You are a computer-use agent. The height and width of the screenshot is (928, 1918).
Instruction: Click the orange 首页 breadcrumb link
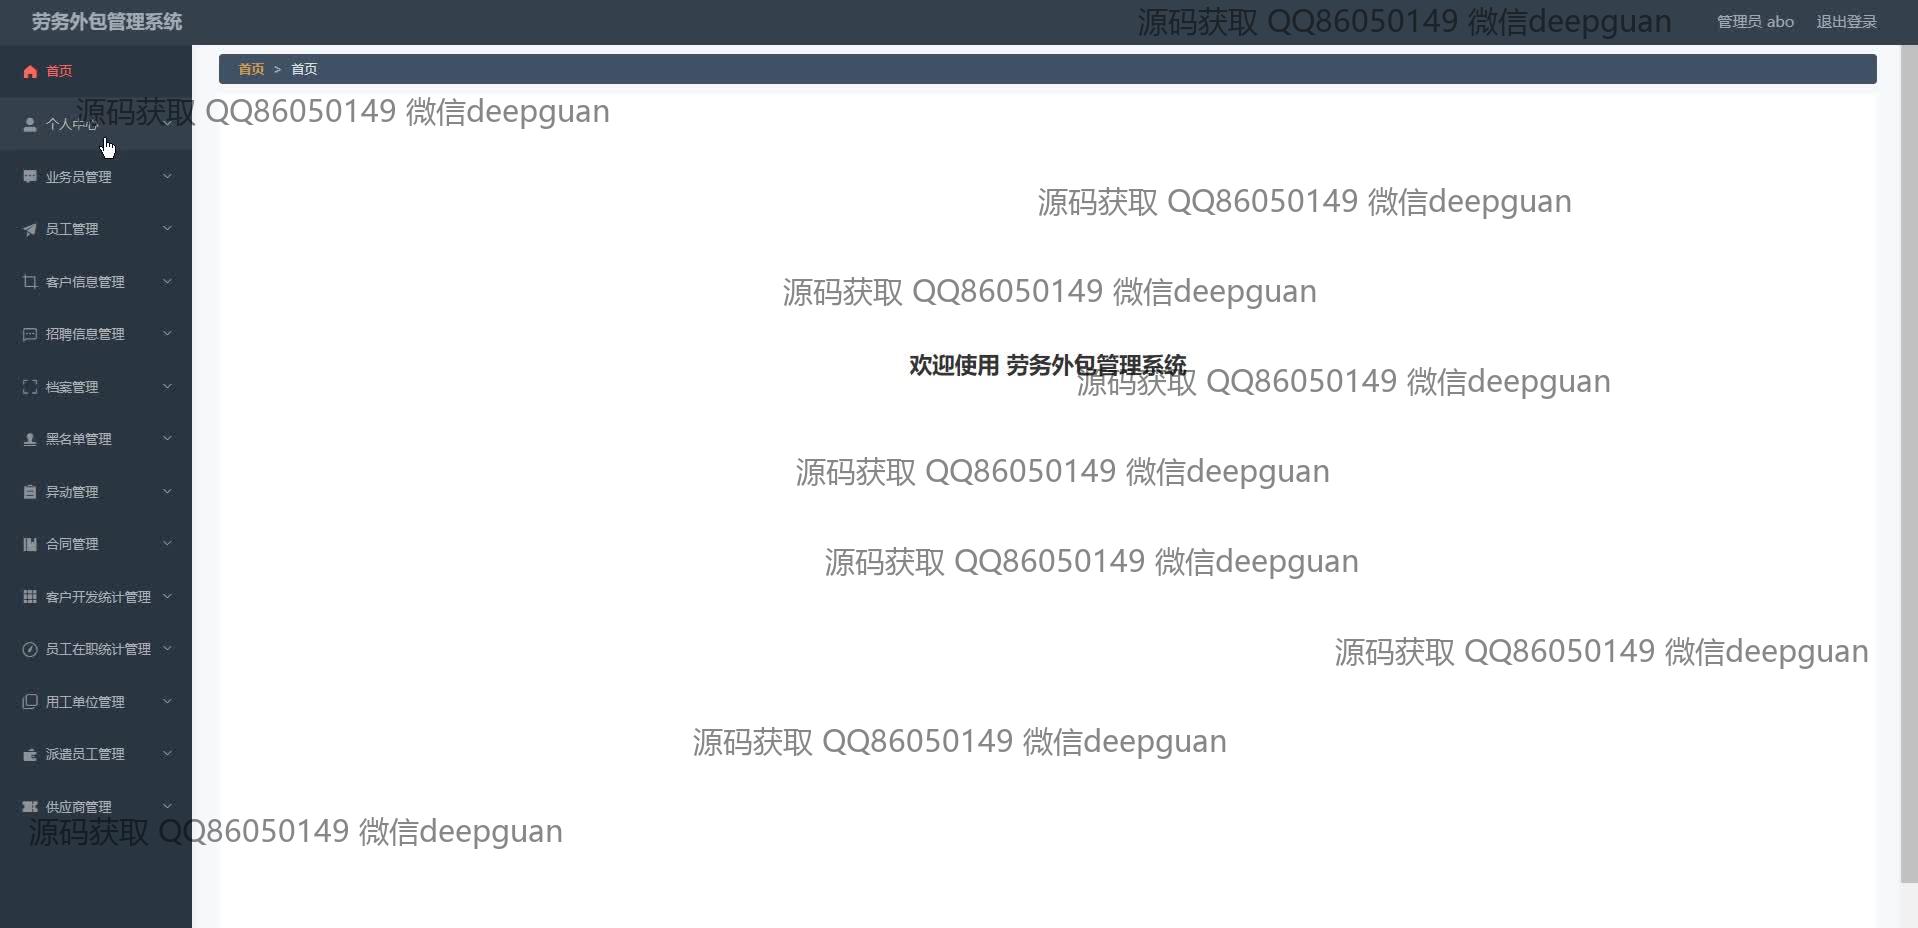click(x=251, y=69)
